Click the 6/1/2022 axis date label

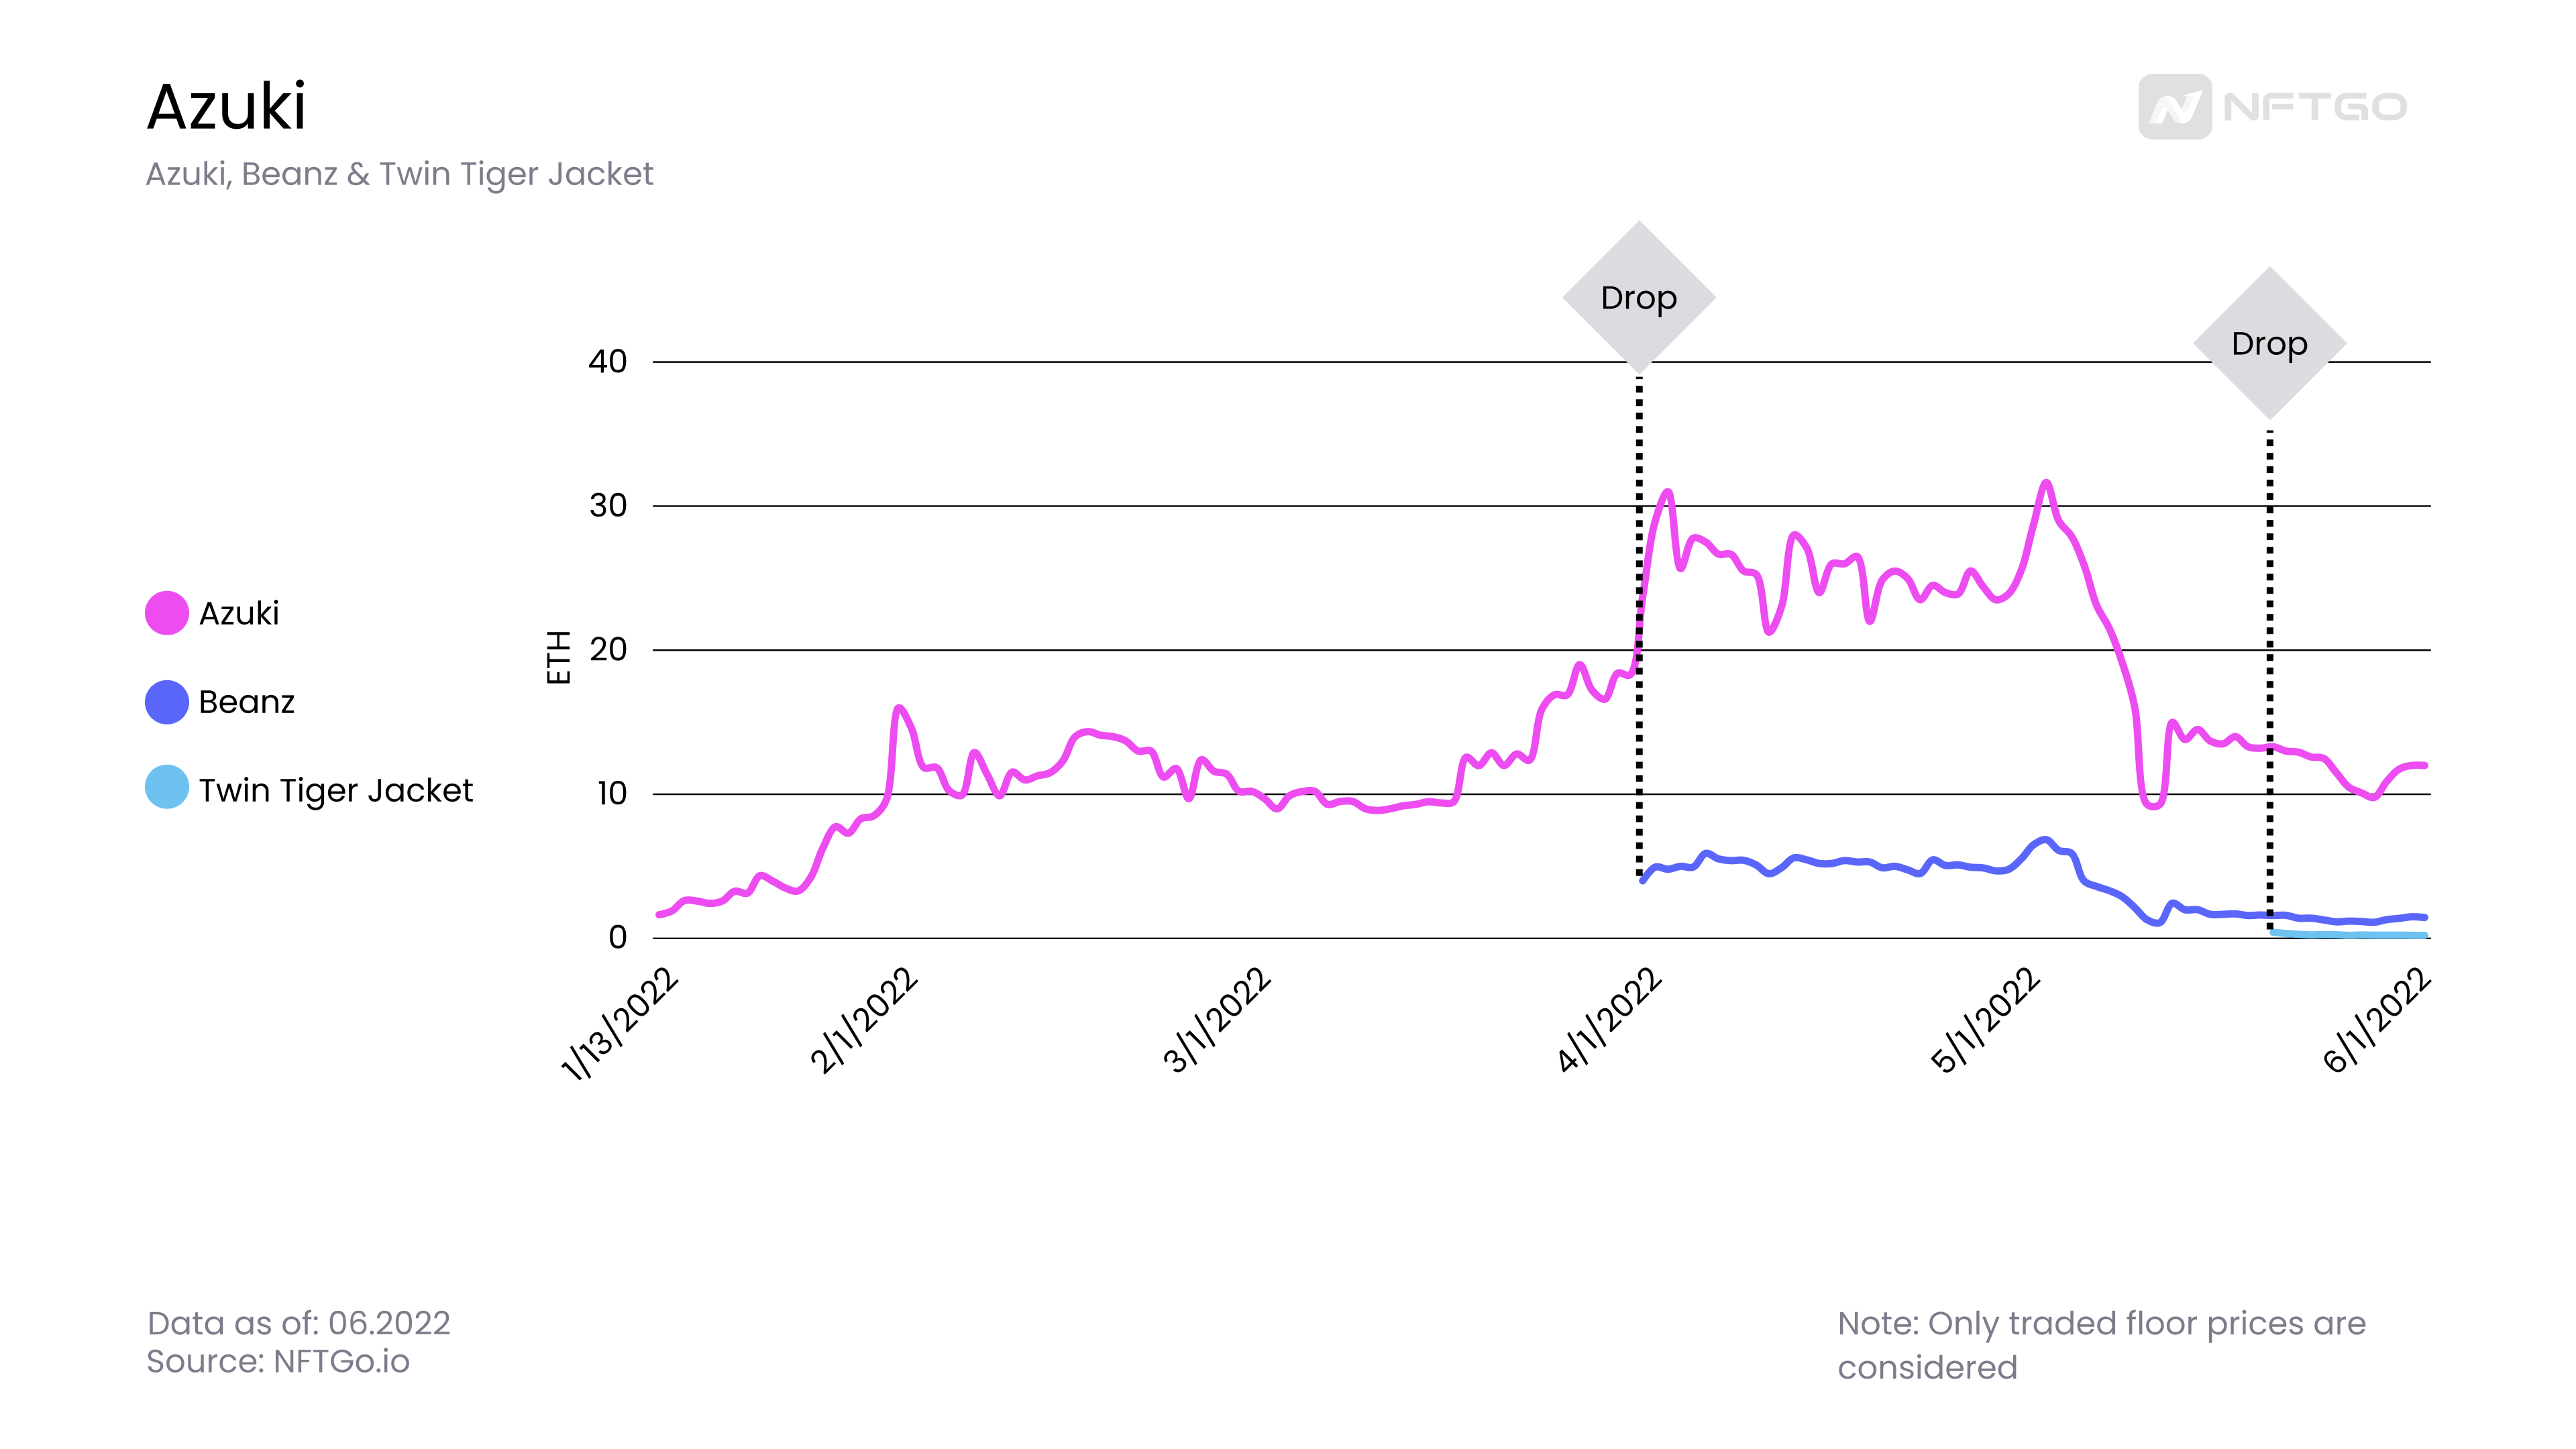click(2376, 1021)
